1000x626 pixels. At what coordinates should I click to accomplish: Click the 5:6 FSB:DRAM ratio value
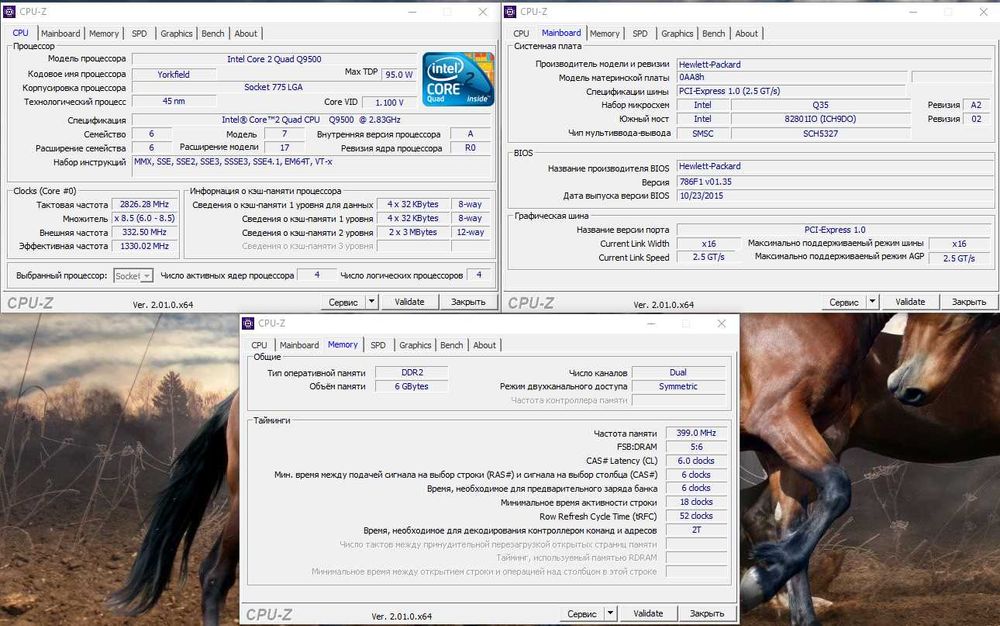point(696,447)
